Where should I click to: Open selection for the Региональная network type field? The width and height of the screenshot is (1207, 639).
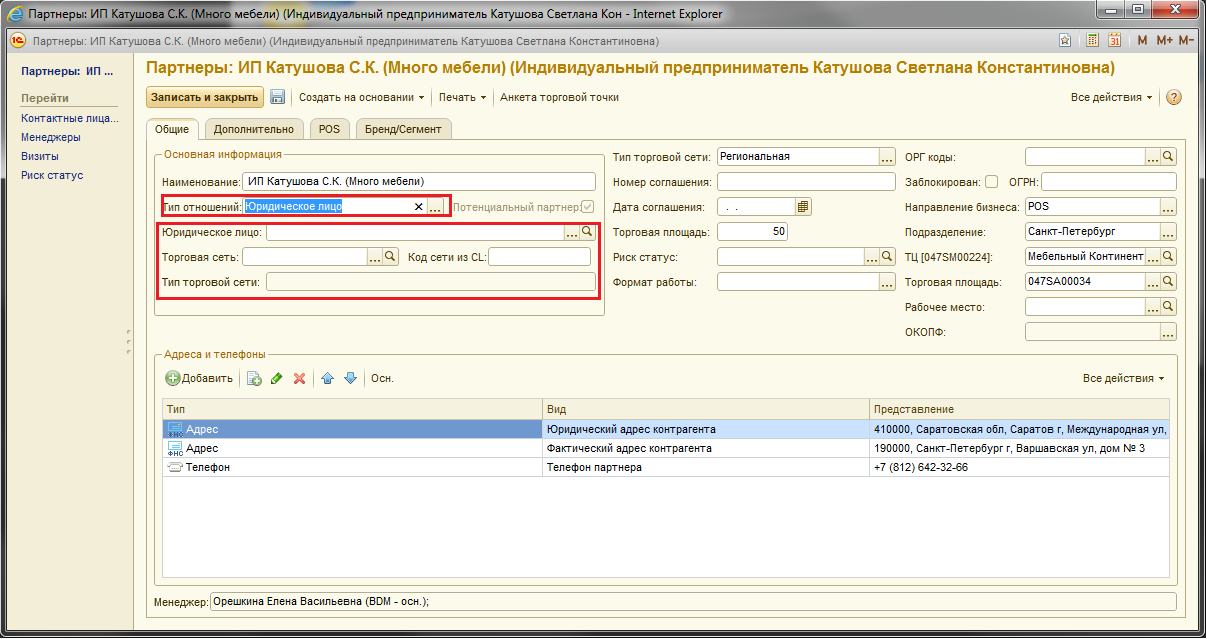(x=887, y=157)
